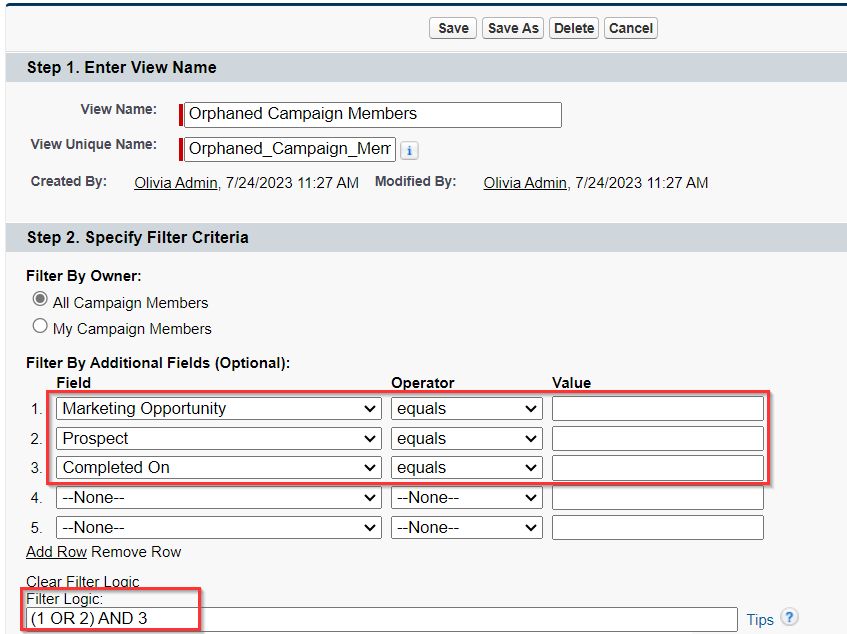Click the Delete button
This screenshot has width=847, height=634.
[x=574, y=28]
